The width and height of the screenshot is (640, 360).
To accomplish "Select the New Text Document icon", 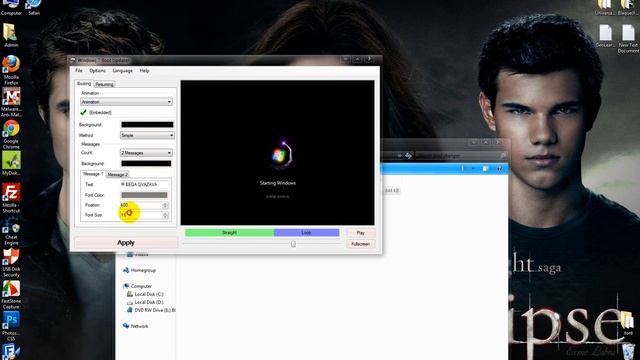I will (x=628, y=39).
